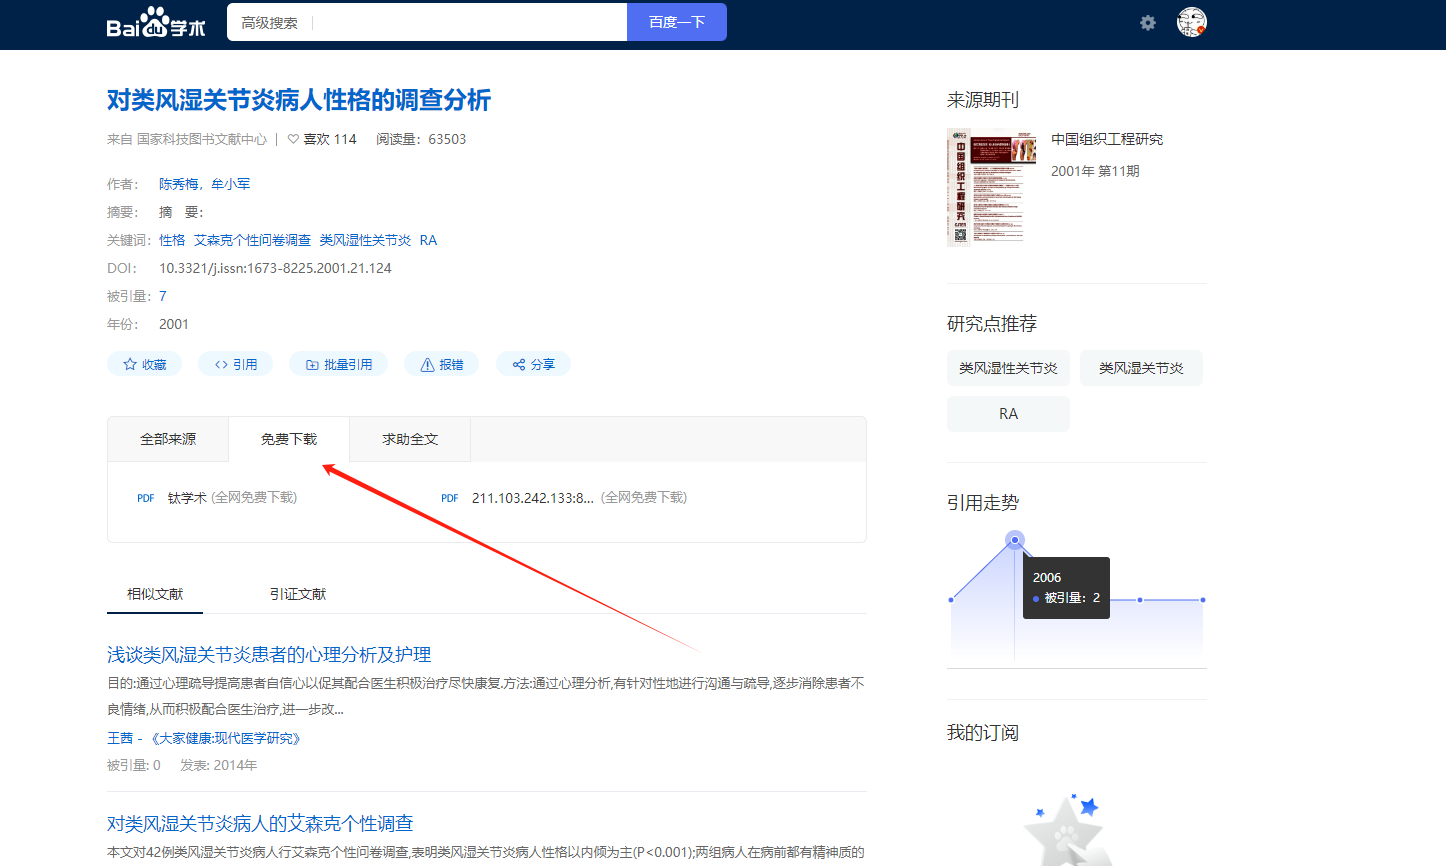Select research tag 类风湿性关节炎
The width and height of the screenshot is (1446, 866).
click(1008, 368)
